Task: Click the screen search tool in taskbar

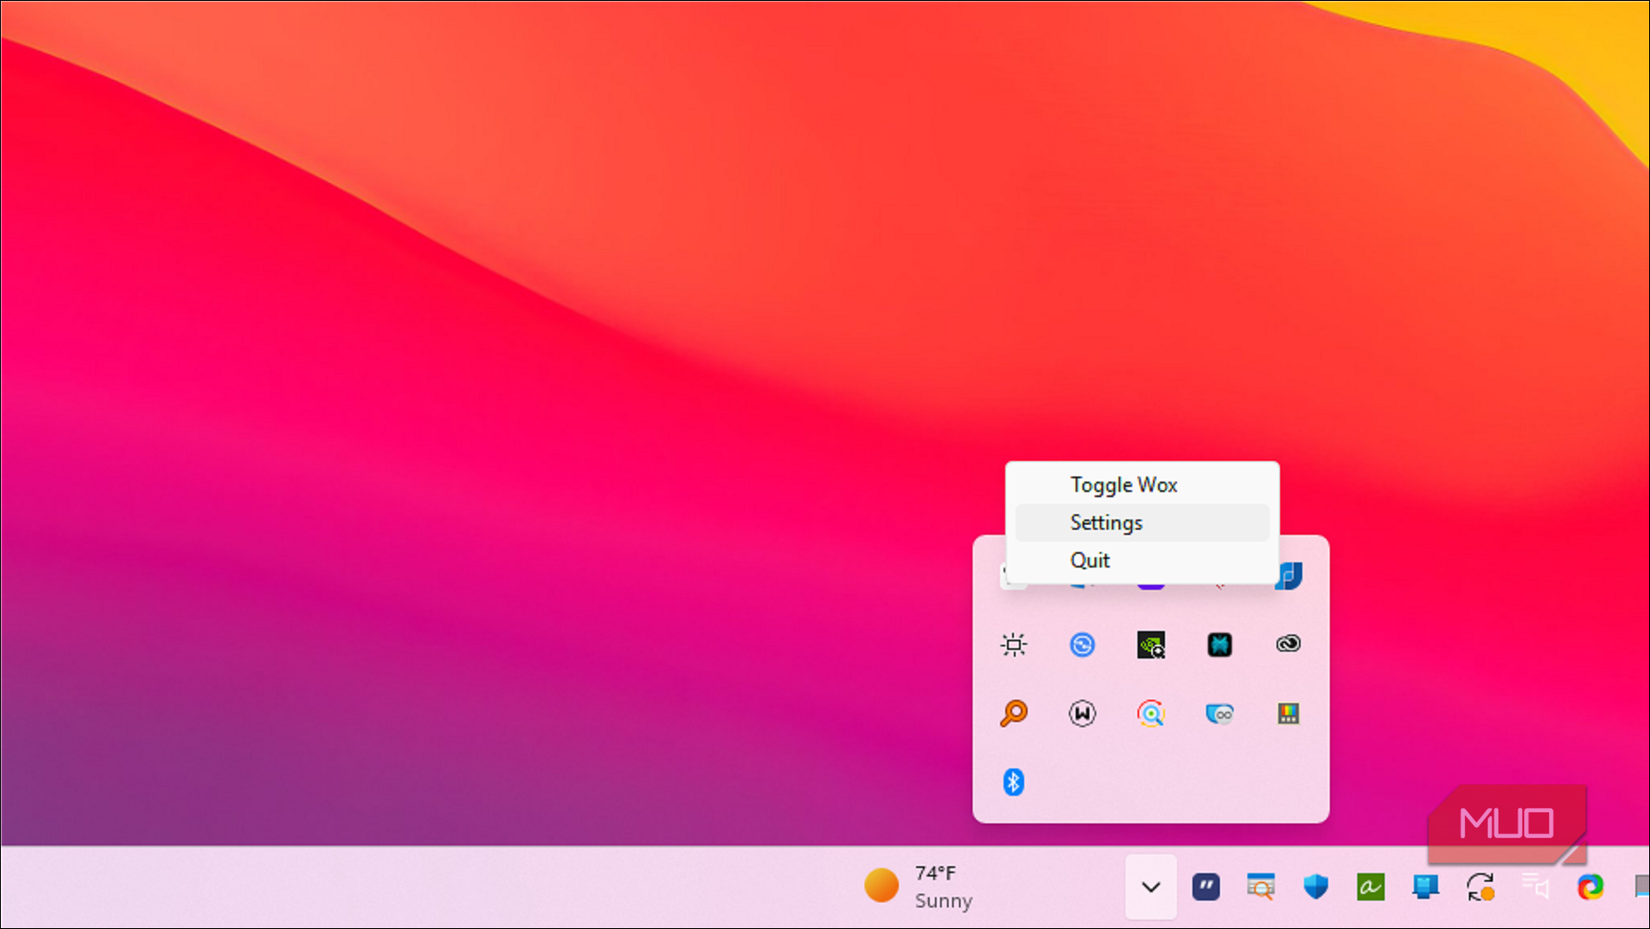Action: pyautogui.click(x=1261, y=886)
